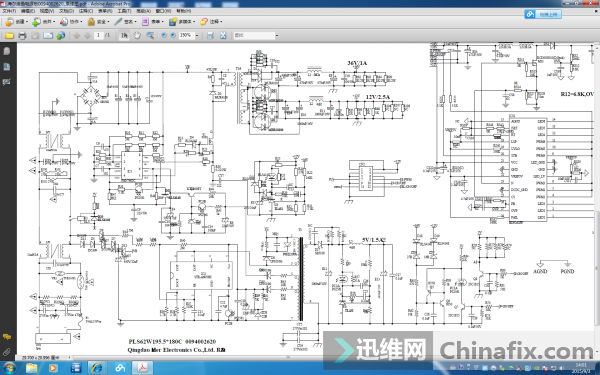Click the email envelope icon

coord(48,36)
